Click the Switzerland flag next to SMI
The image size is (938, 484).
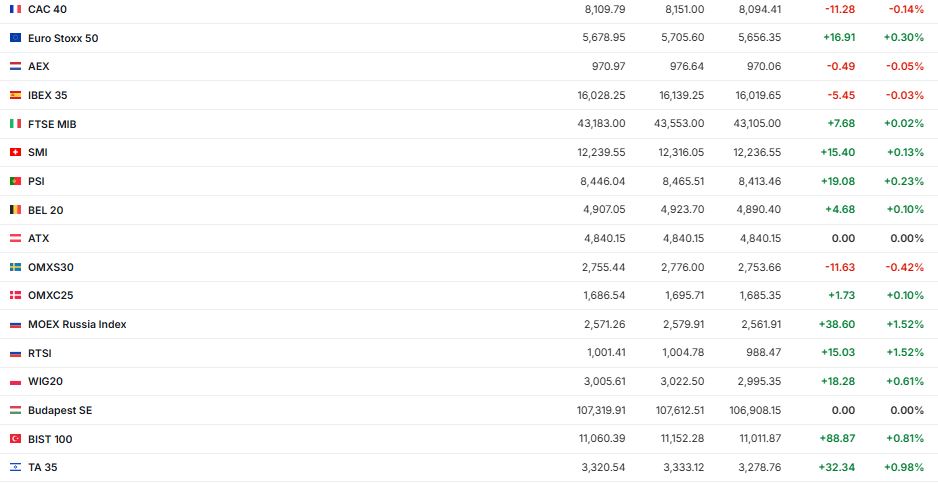tap(15, 153)
